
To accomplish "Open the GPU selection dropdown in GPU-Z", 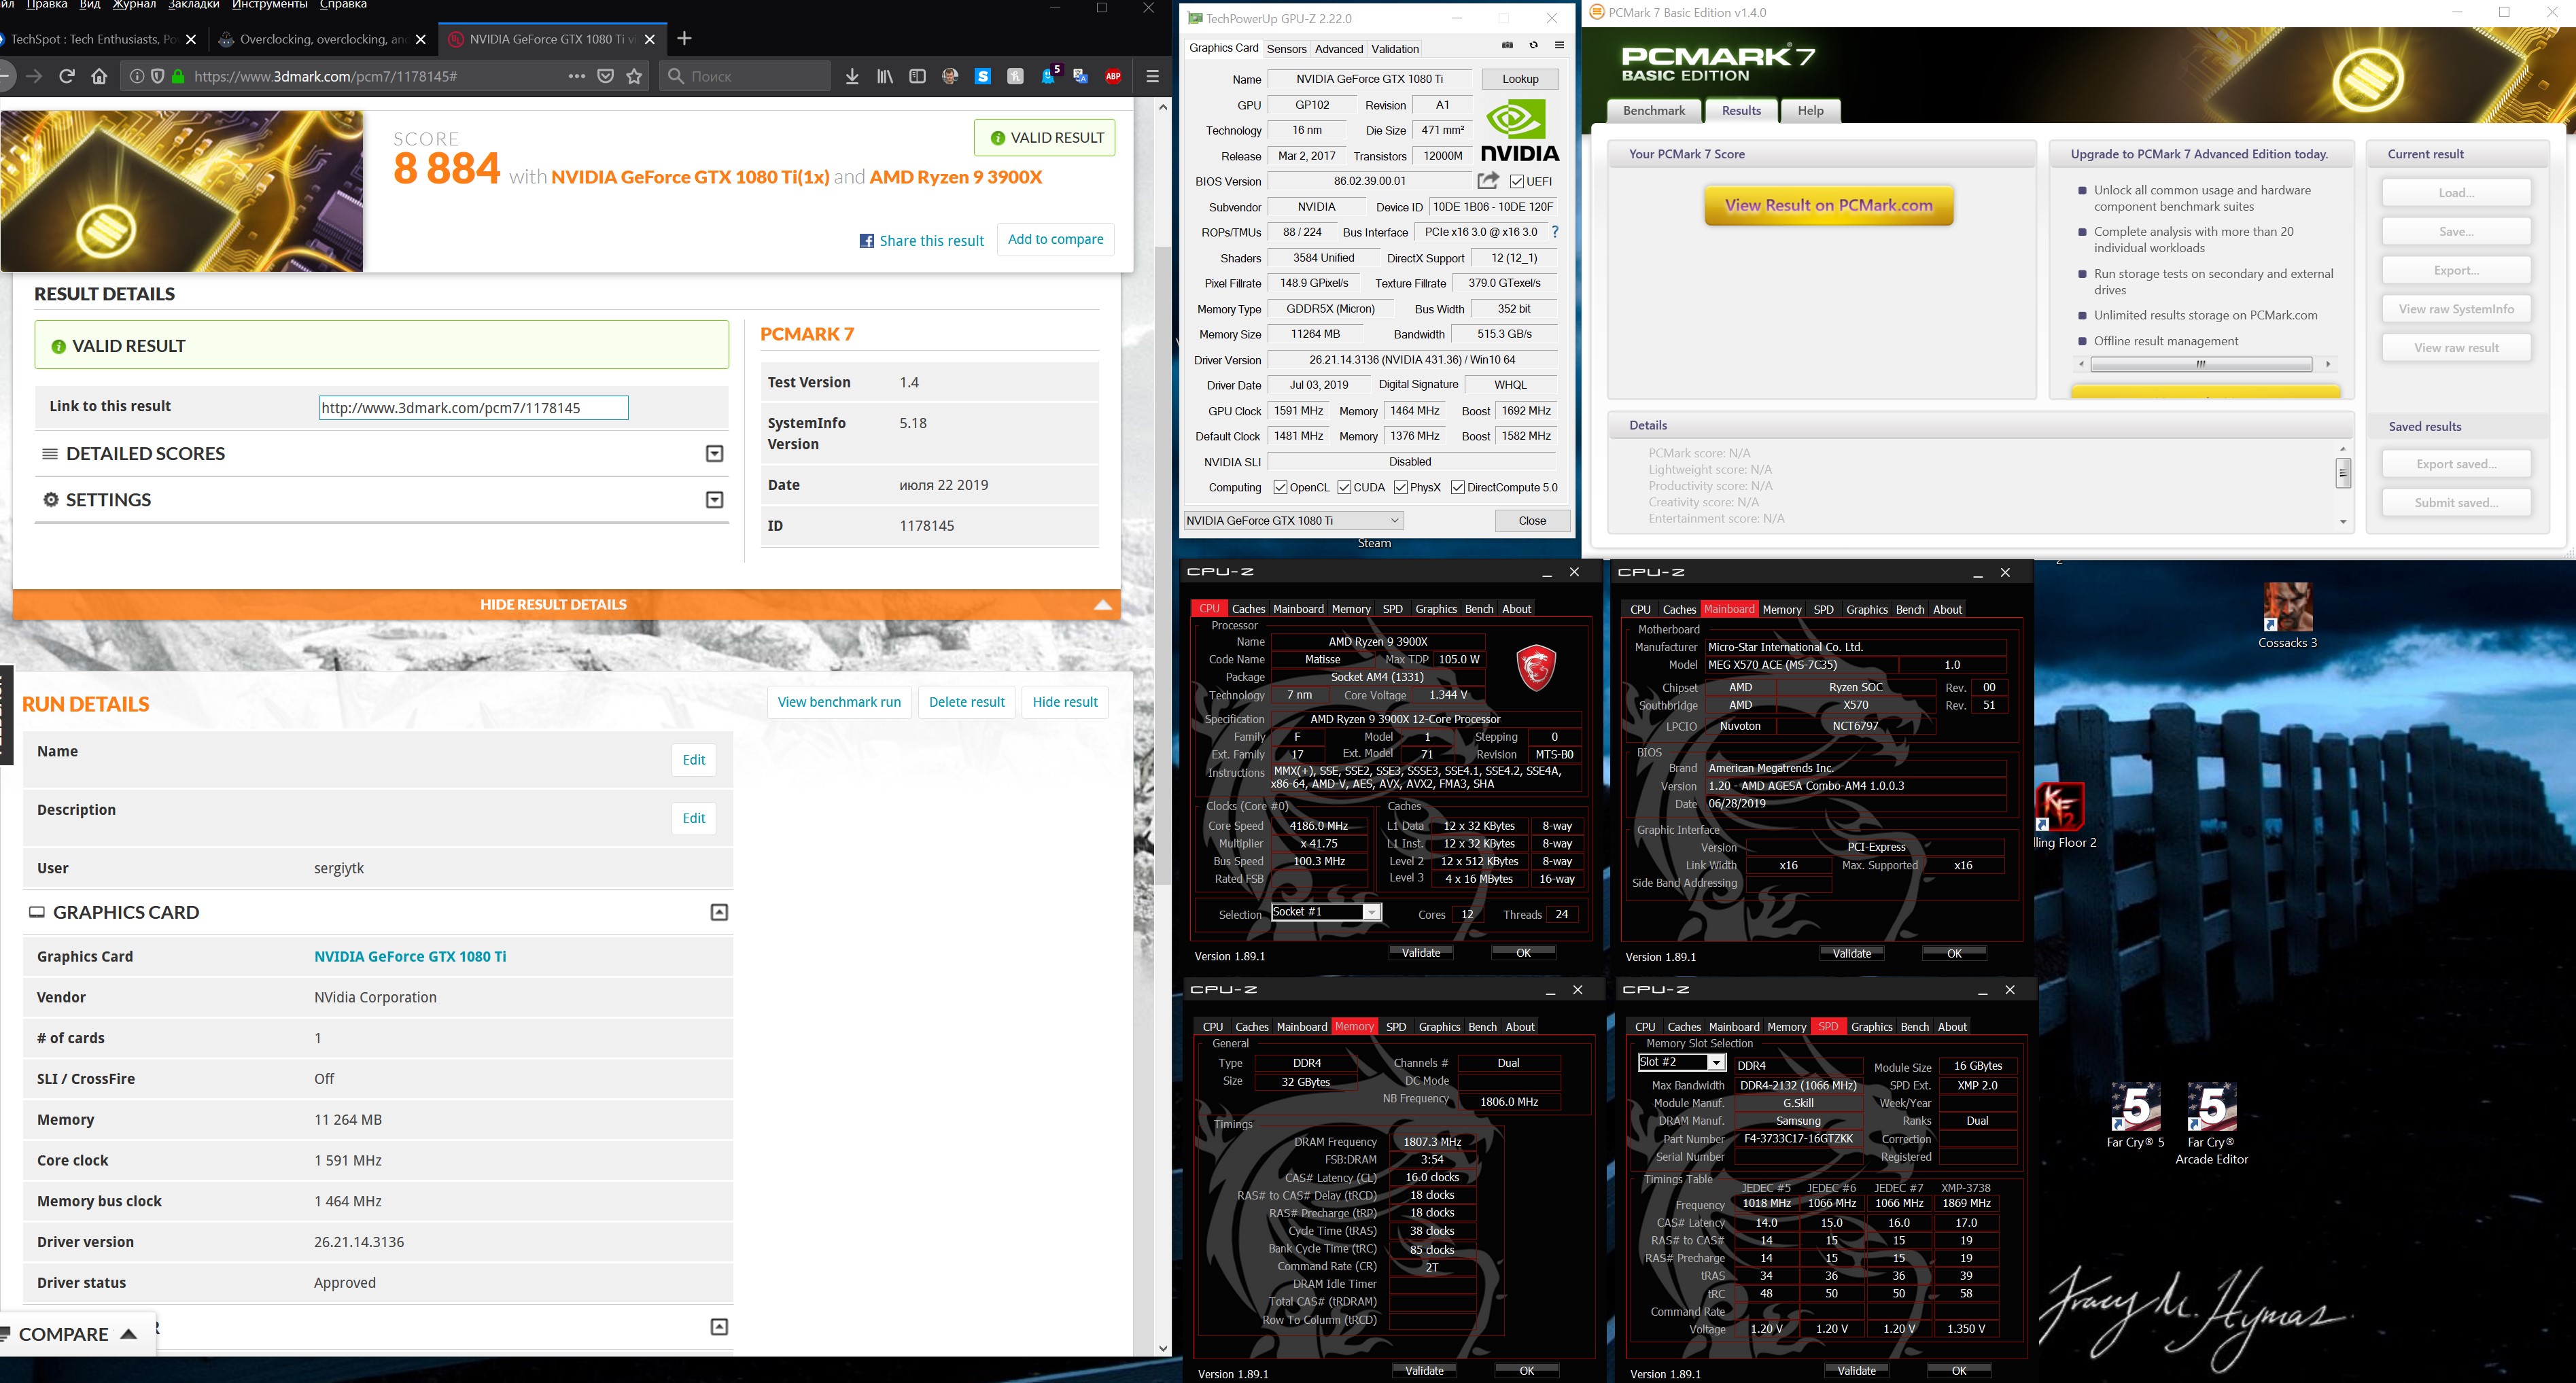I will [1294, 520].
